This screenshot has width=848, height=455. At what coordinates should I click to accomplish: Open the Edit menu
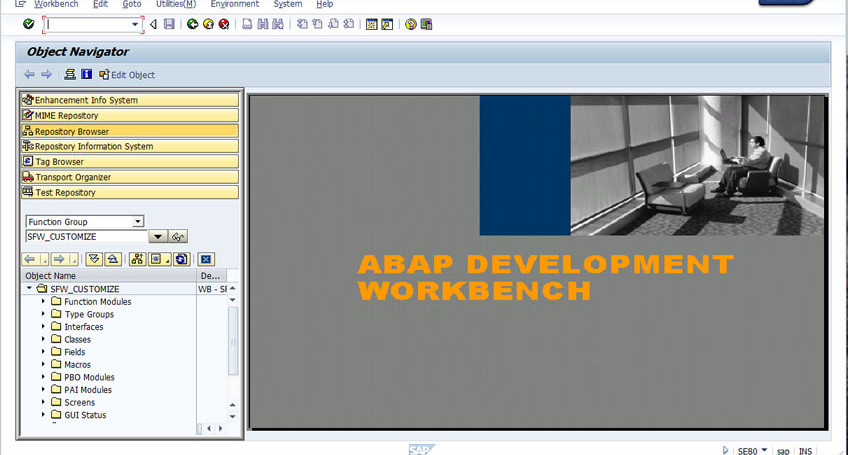[x=100, y=4]
